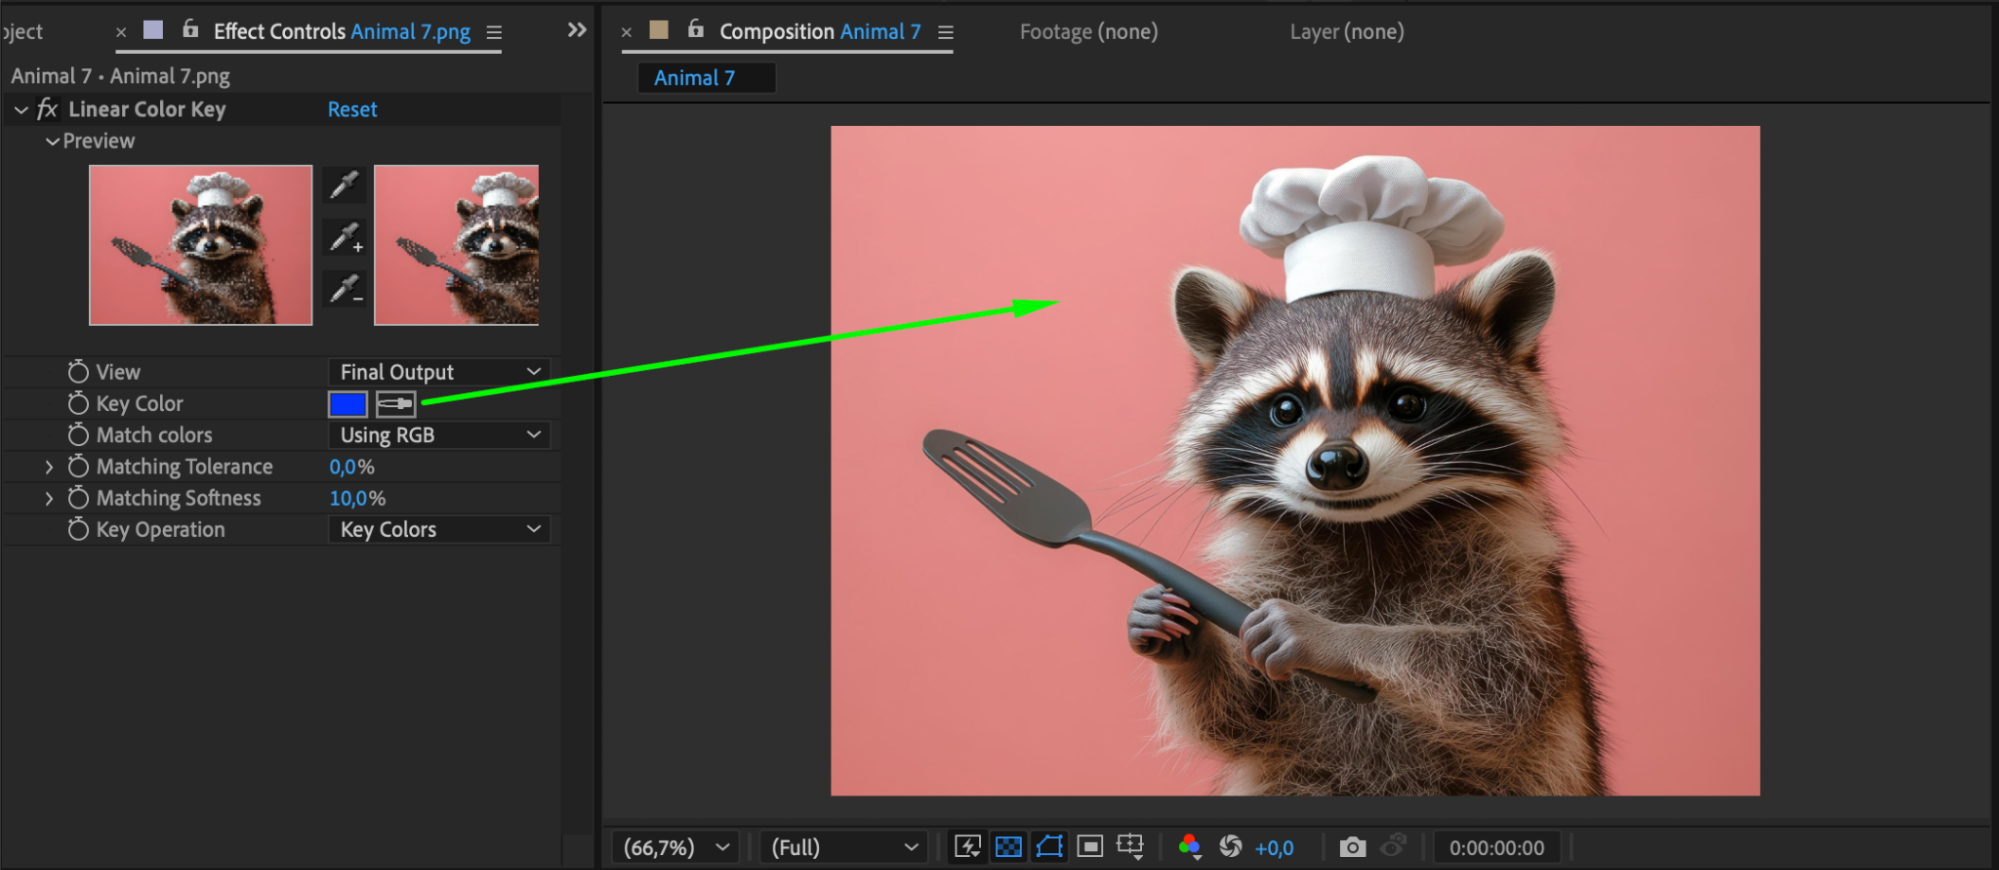This screenshot has height=870, width=1999.
Task: Click the Matching Softness 10,0% value
Action: point(357,498)
